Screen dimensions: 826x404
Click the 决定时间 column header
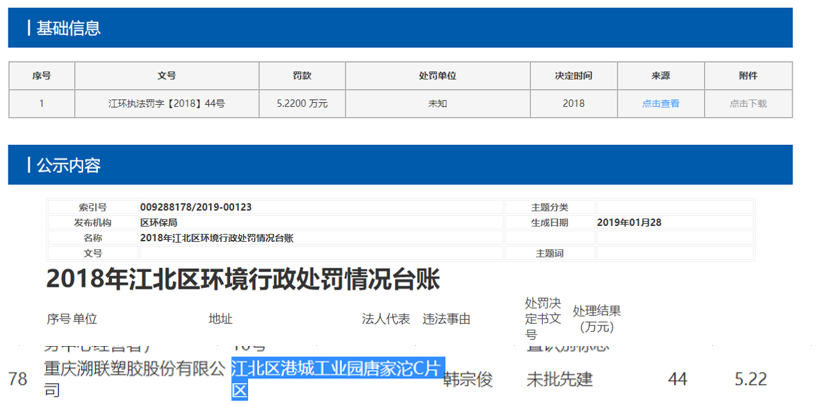pos(574,76)
